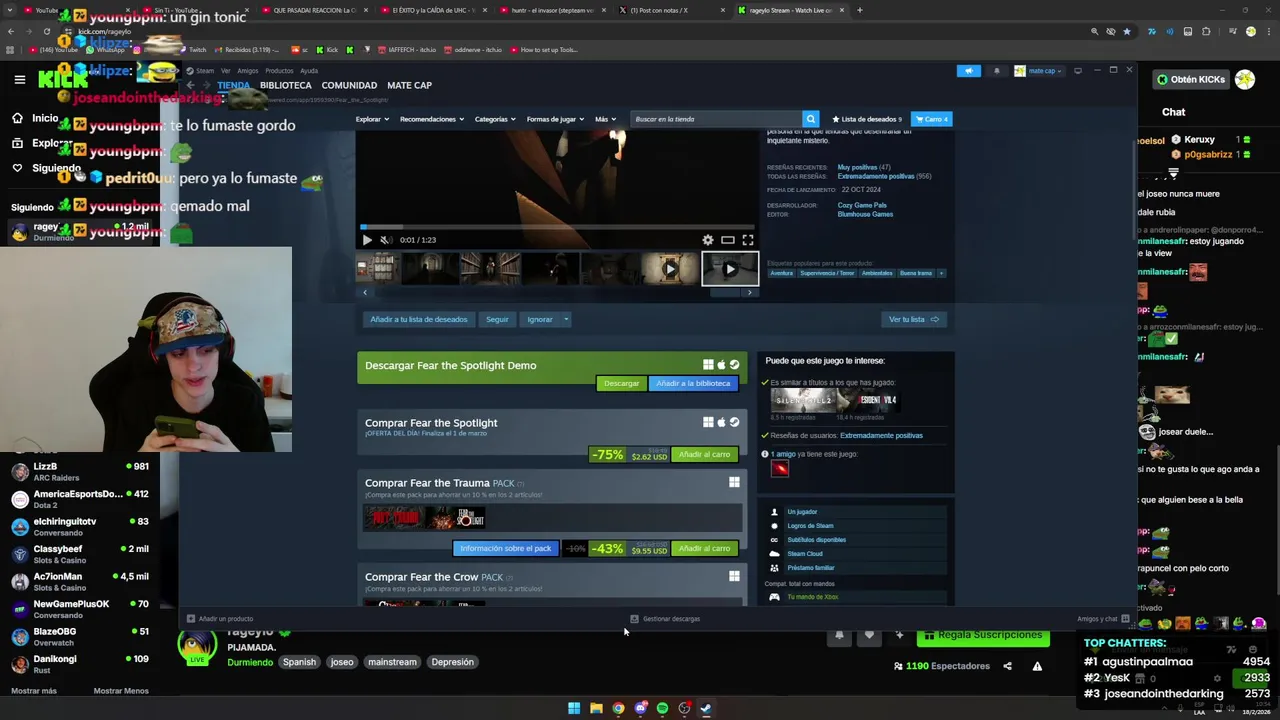Screen dimensions: 1280x720
Task: Click the Steam announcements megaphone icon
Action: coord(968,71)
